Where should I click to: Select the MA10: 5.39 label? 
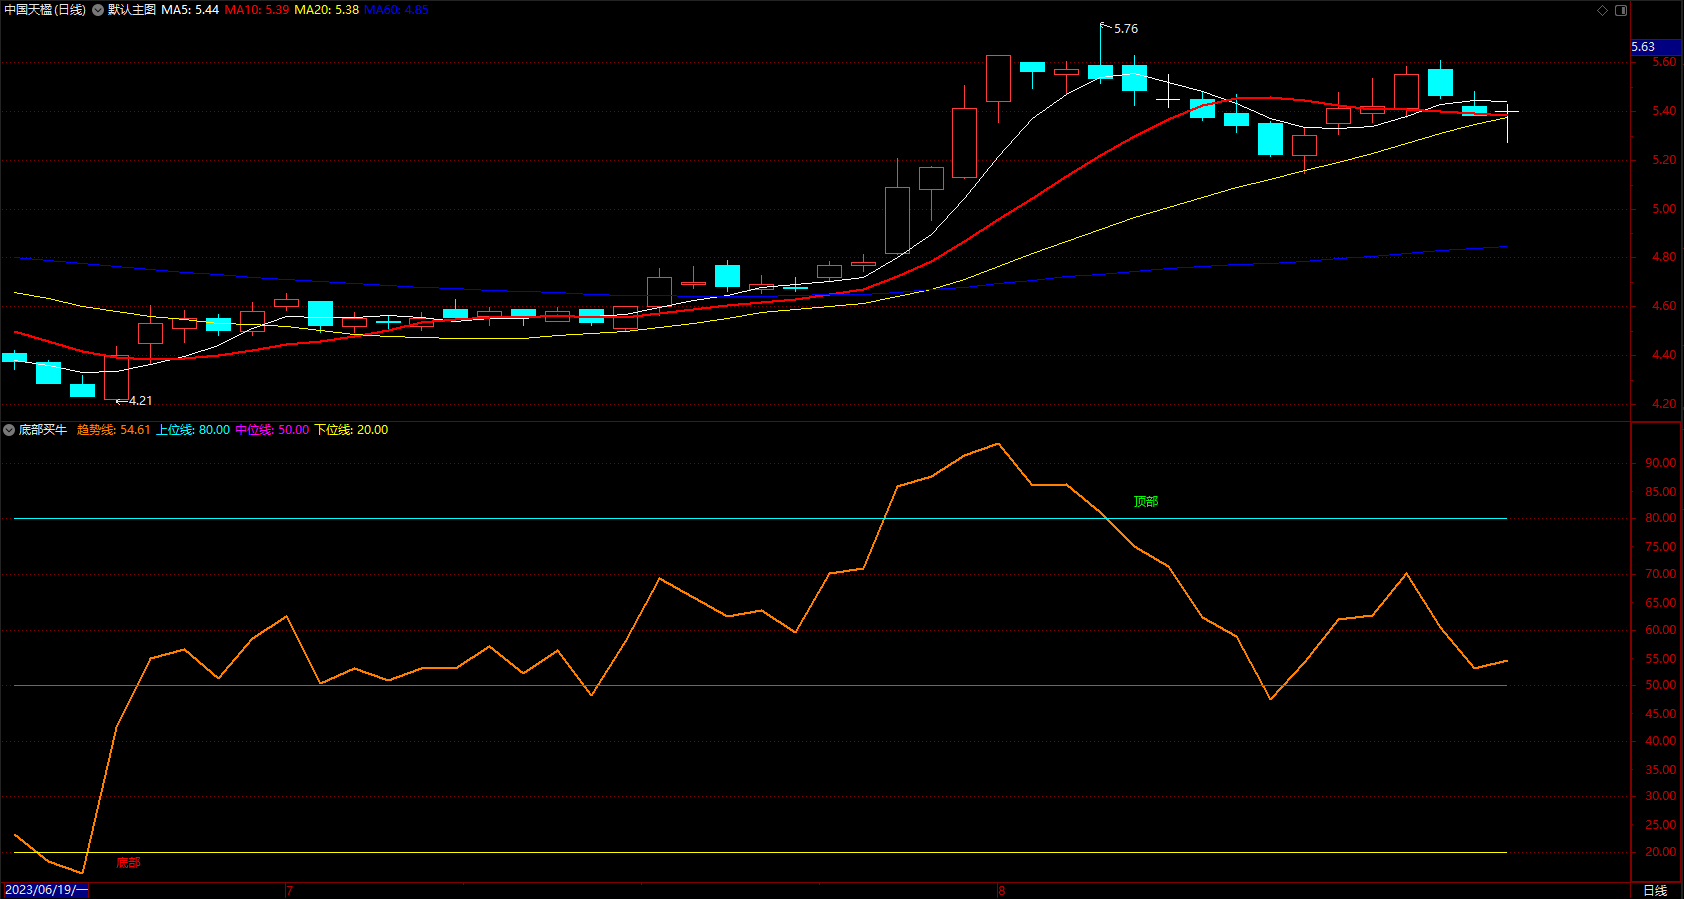point(257,10)
